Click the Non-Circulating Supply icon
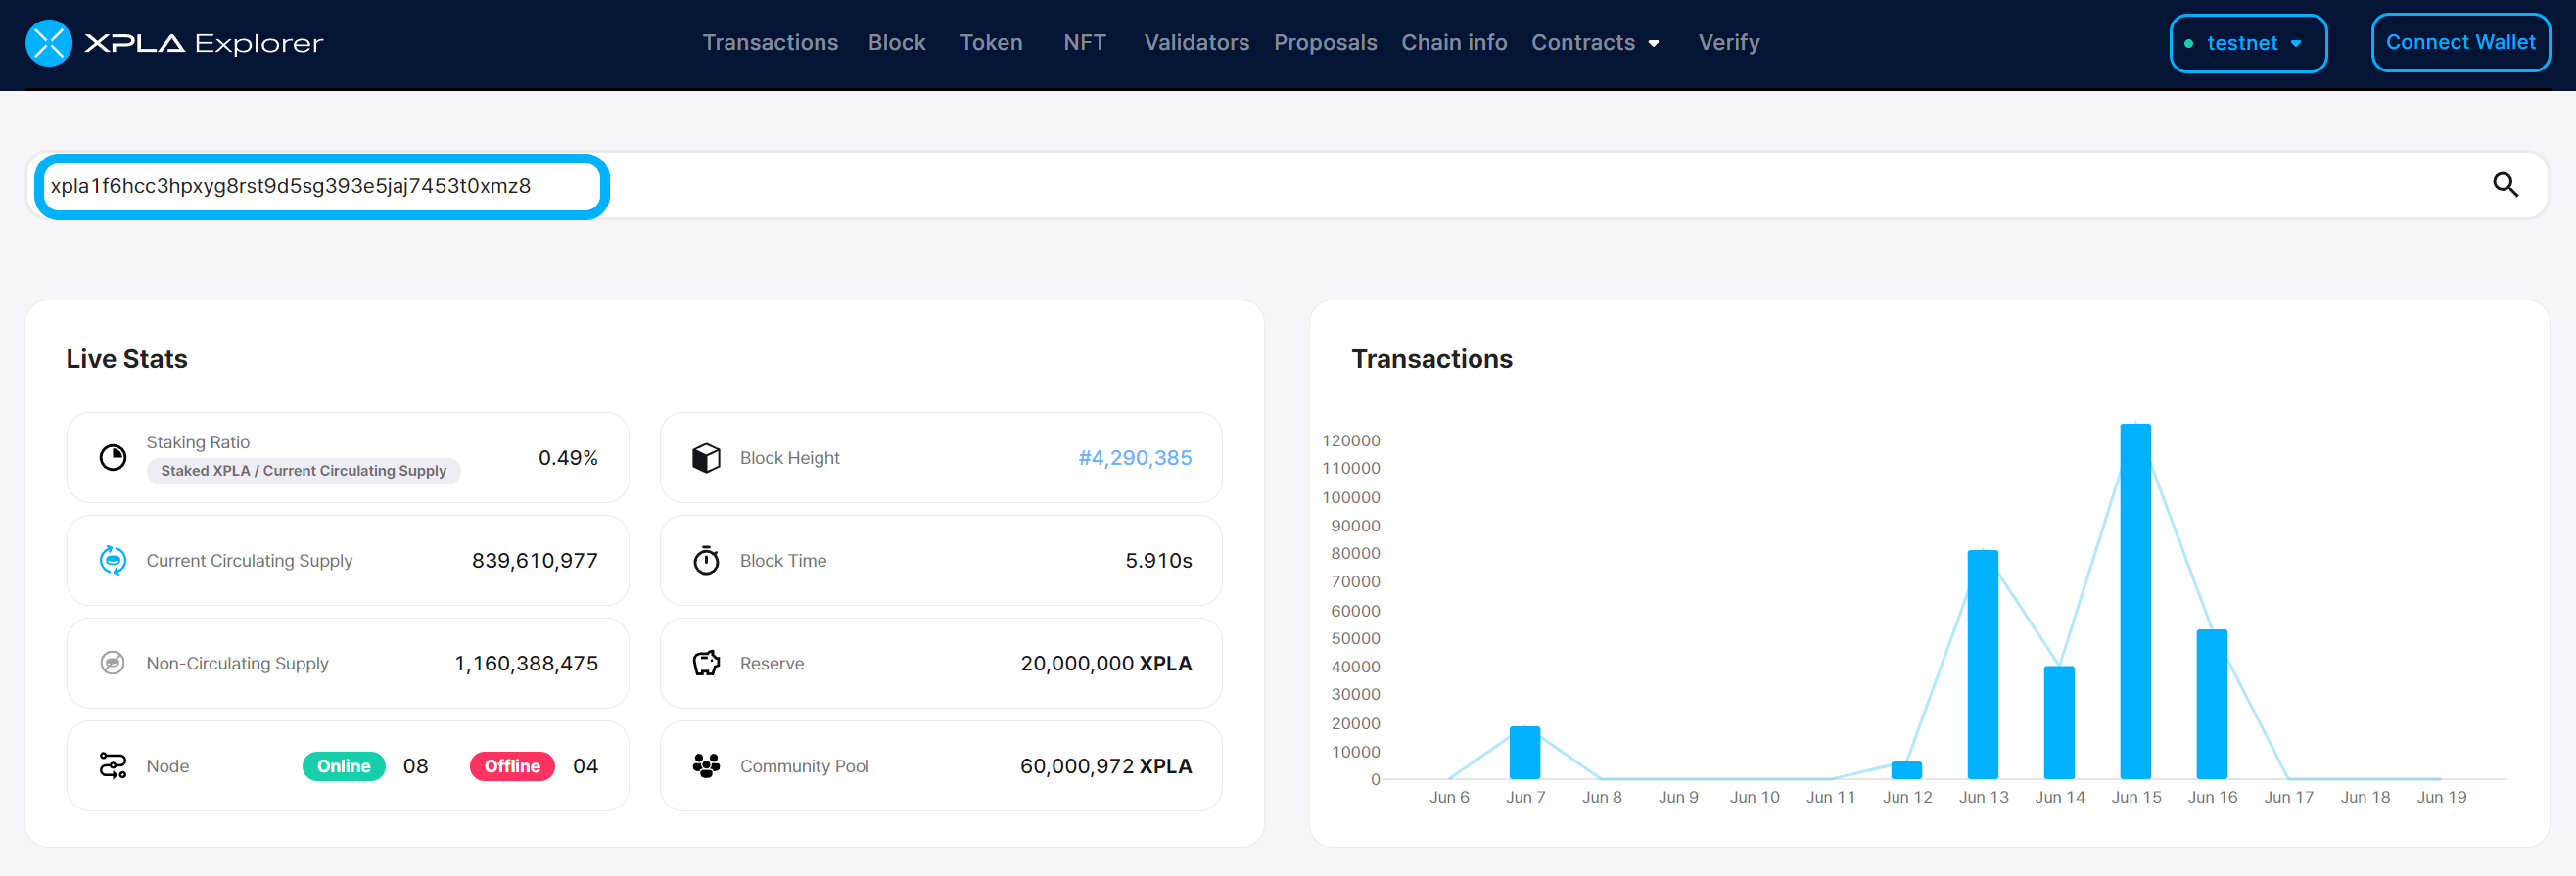 point(113,663)
